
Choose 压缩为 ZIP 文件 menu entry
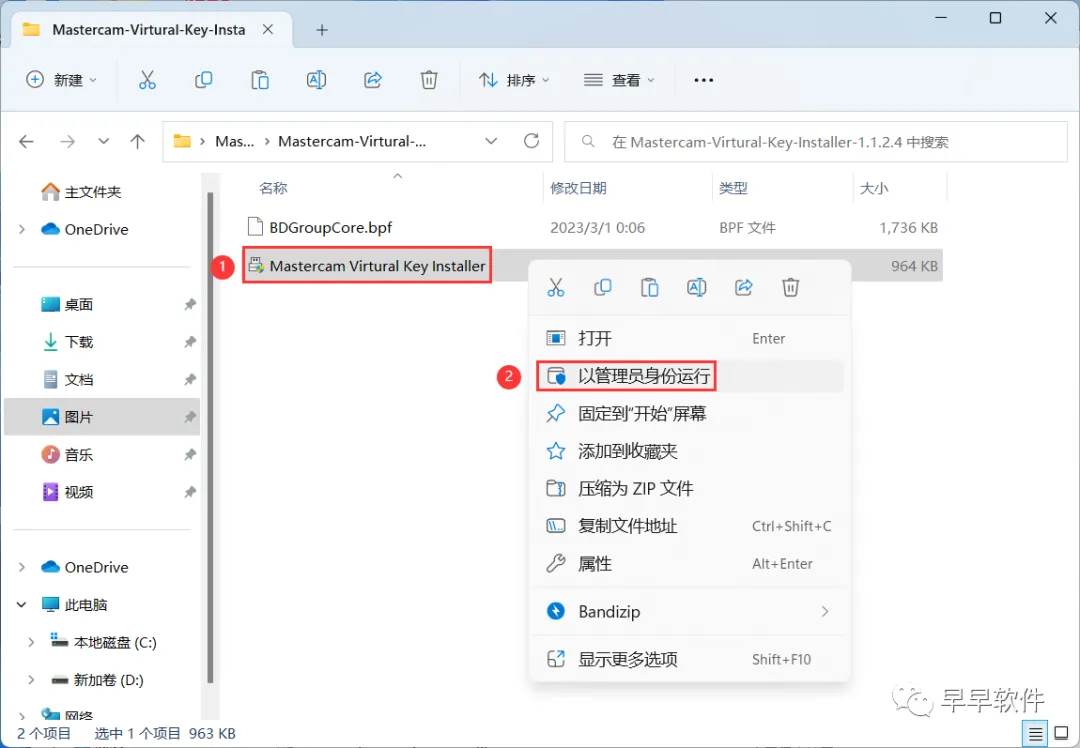[689, 488]
